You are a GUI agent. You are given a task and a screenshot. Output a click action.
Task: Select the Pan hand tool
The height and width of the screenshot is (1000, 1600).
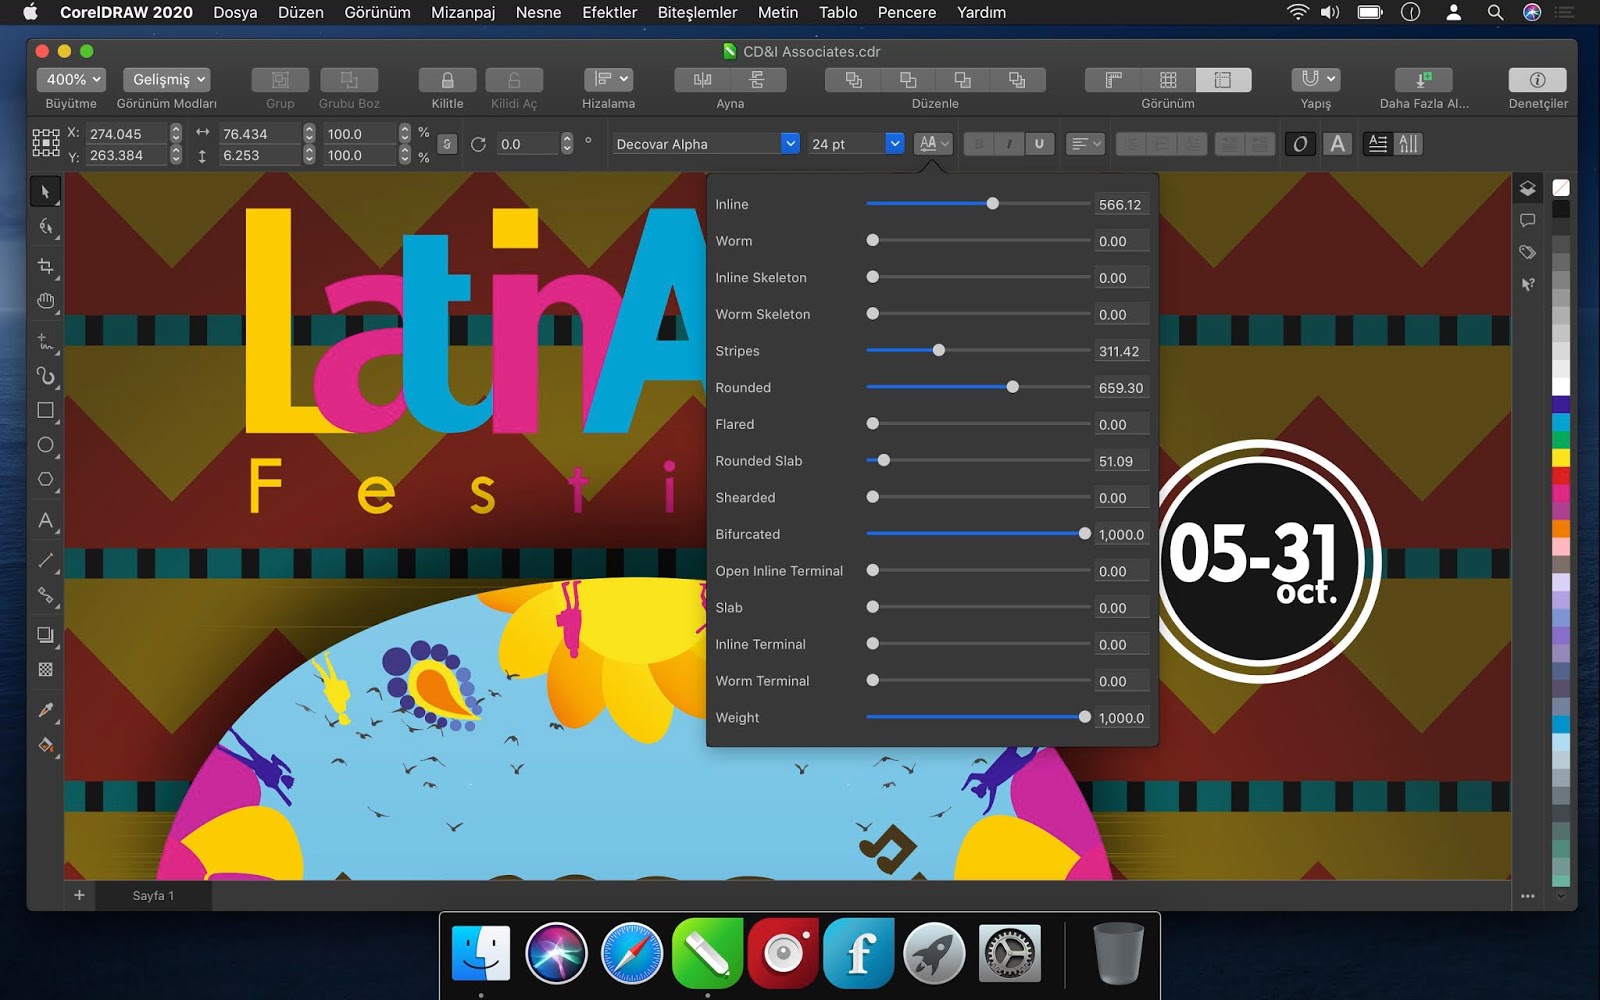(x=45, y=302)
